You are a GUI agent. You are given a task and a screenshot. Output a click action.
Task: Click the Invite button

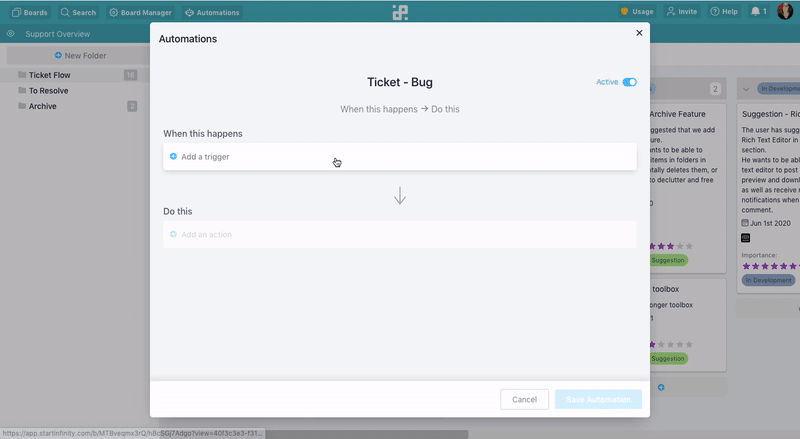(682, 11)
